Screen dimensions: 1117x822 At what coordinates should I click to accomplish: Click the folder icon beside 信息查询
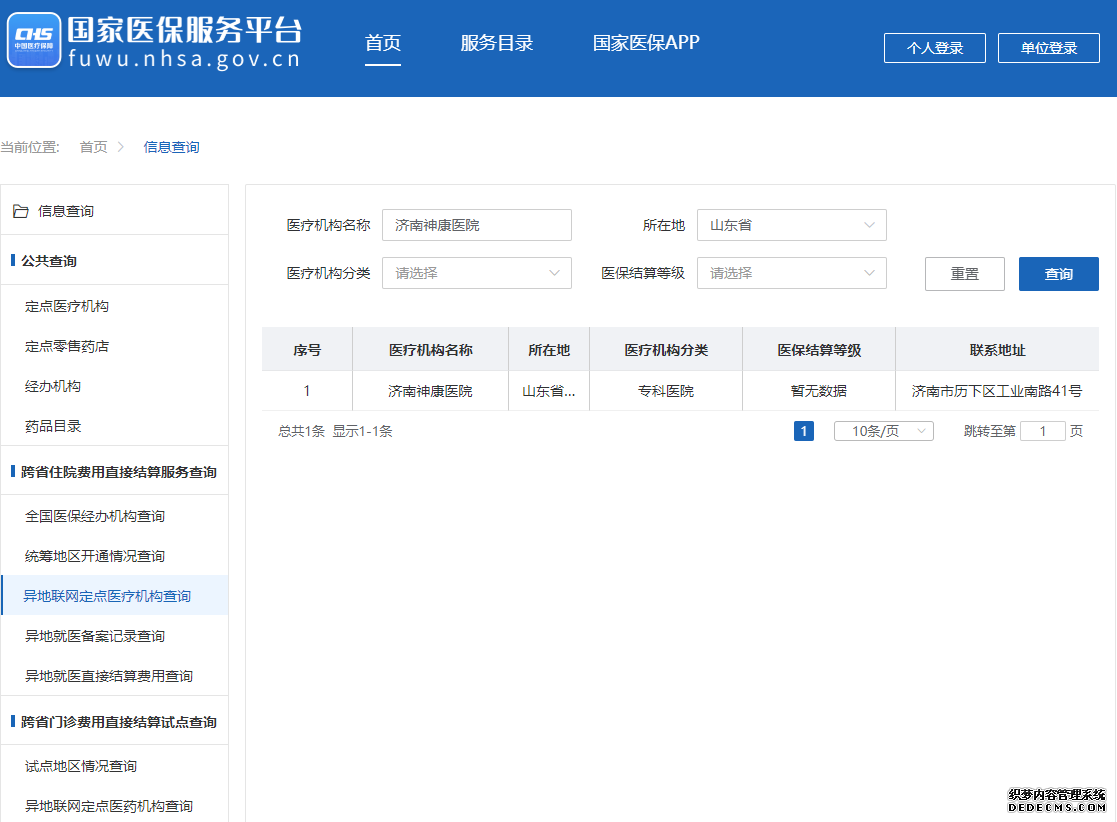(21, 211)
